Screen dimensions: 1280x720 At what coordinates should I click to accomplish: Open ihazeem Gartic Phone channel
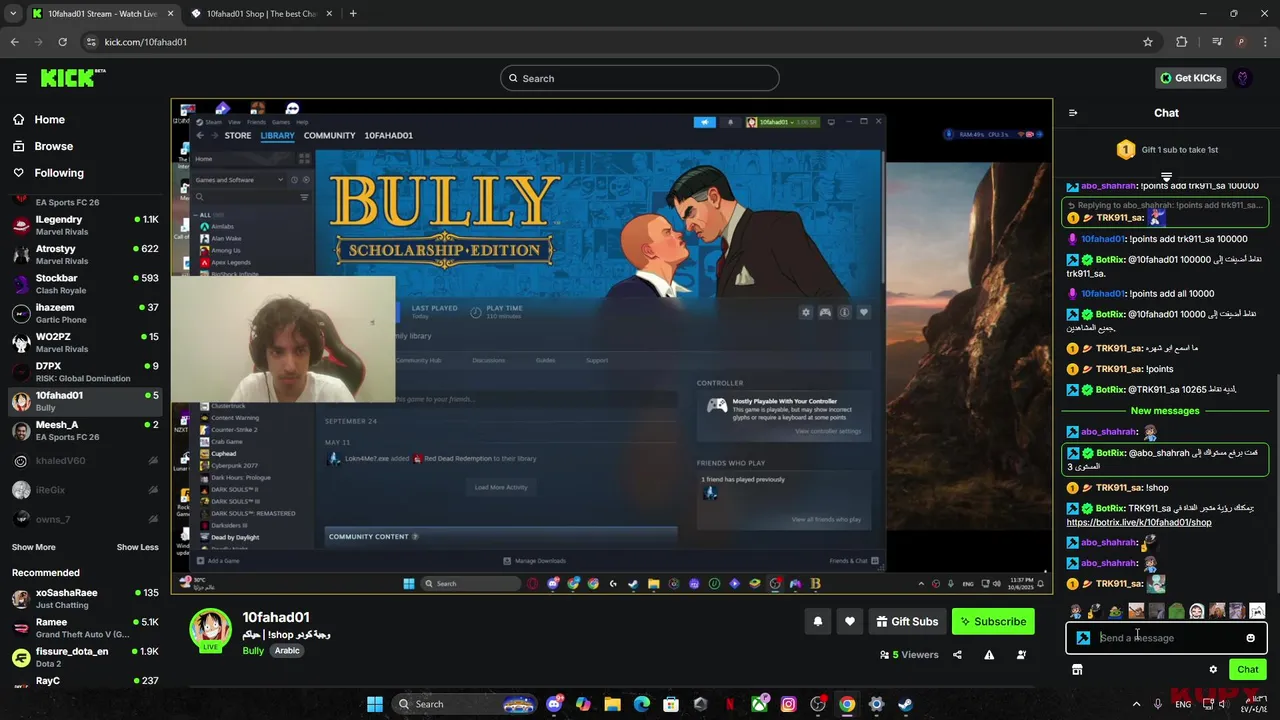(85, 313)
